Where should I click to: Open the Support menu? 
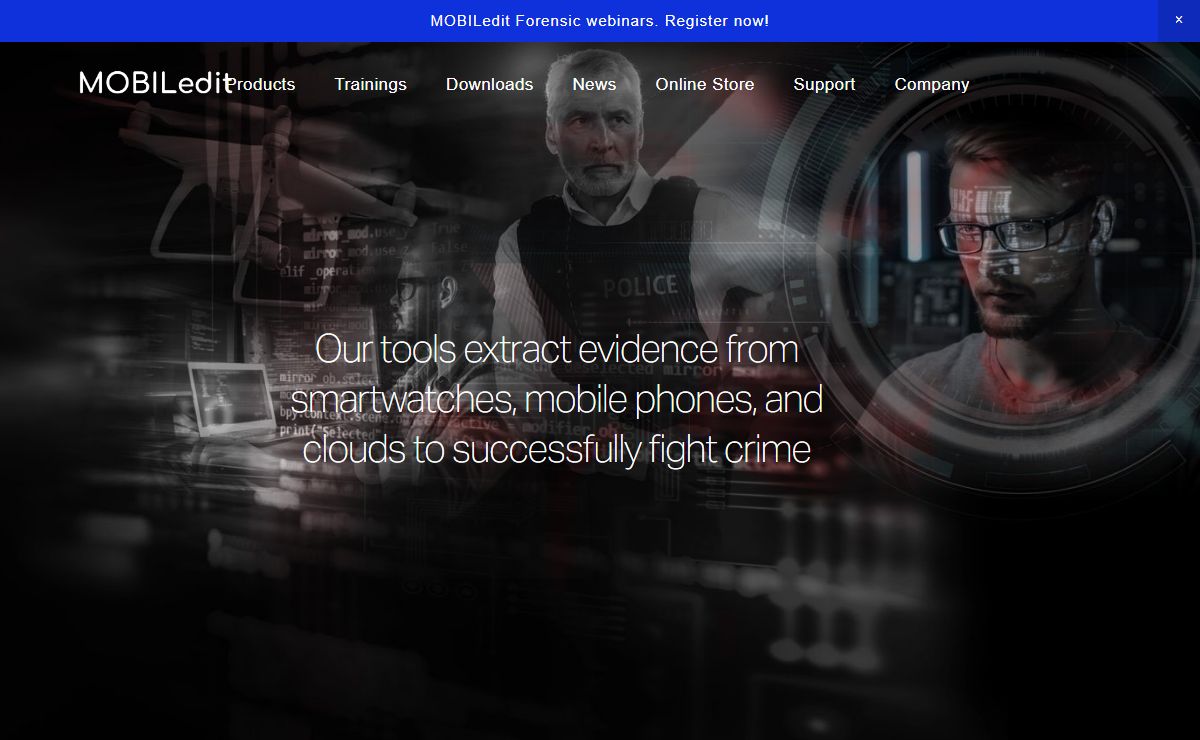pos(824,84)
